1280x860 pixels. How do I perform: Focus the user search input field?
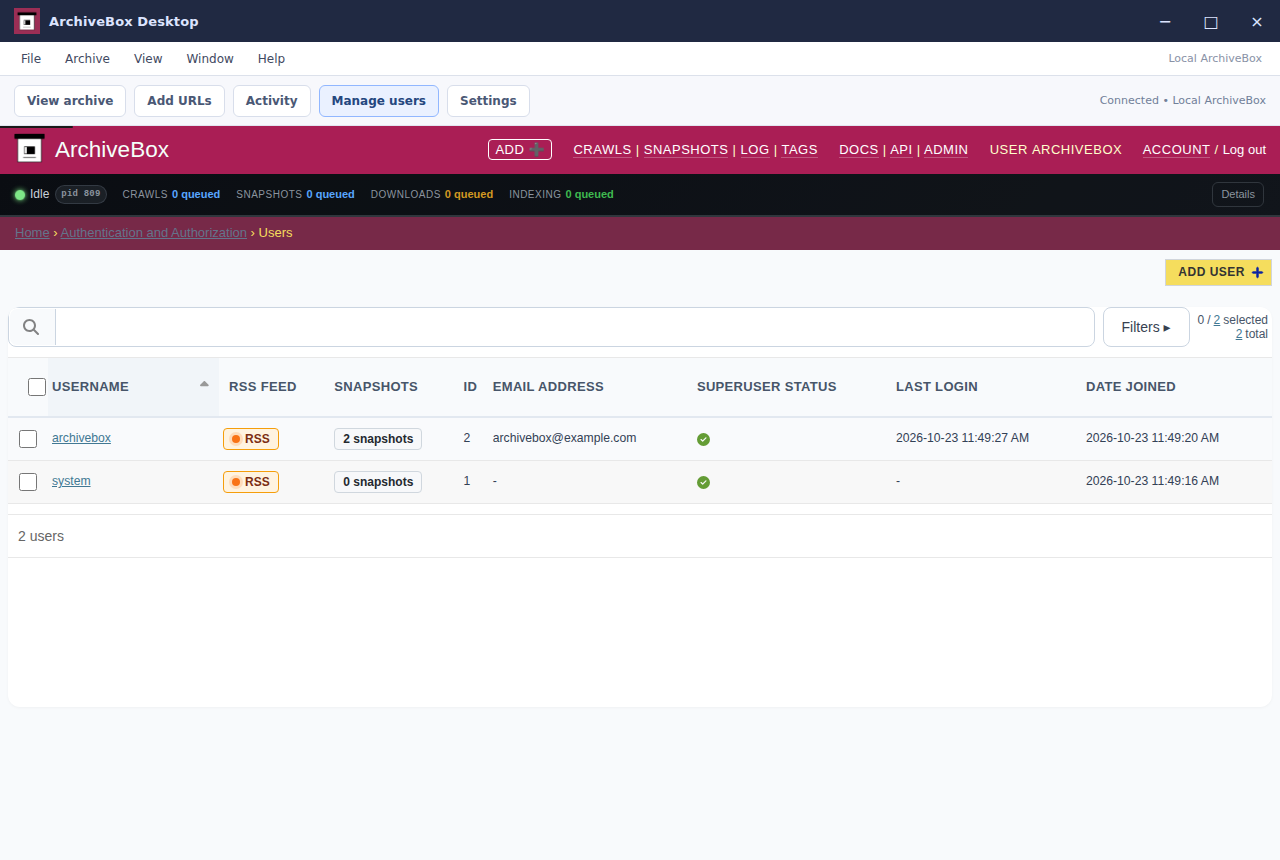575,327
